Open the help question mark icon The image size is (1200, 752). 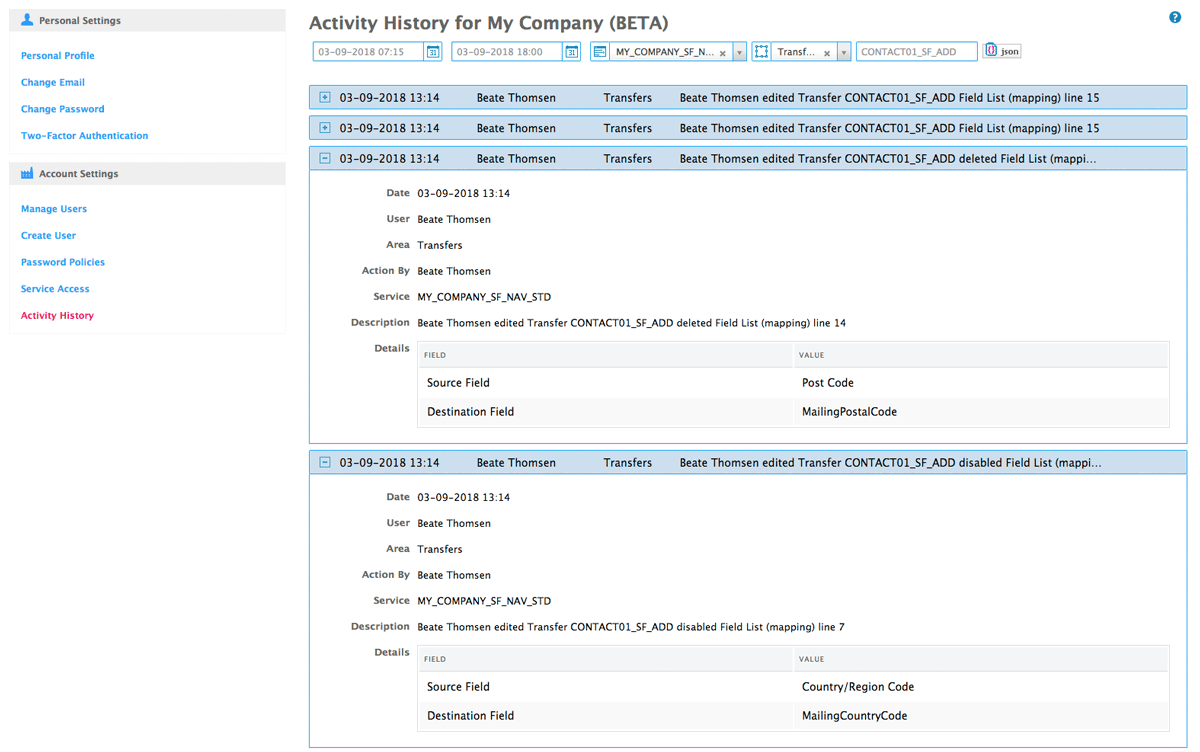click(x=1175, y=17)
